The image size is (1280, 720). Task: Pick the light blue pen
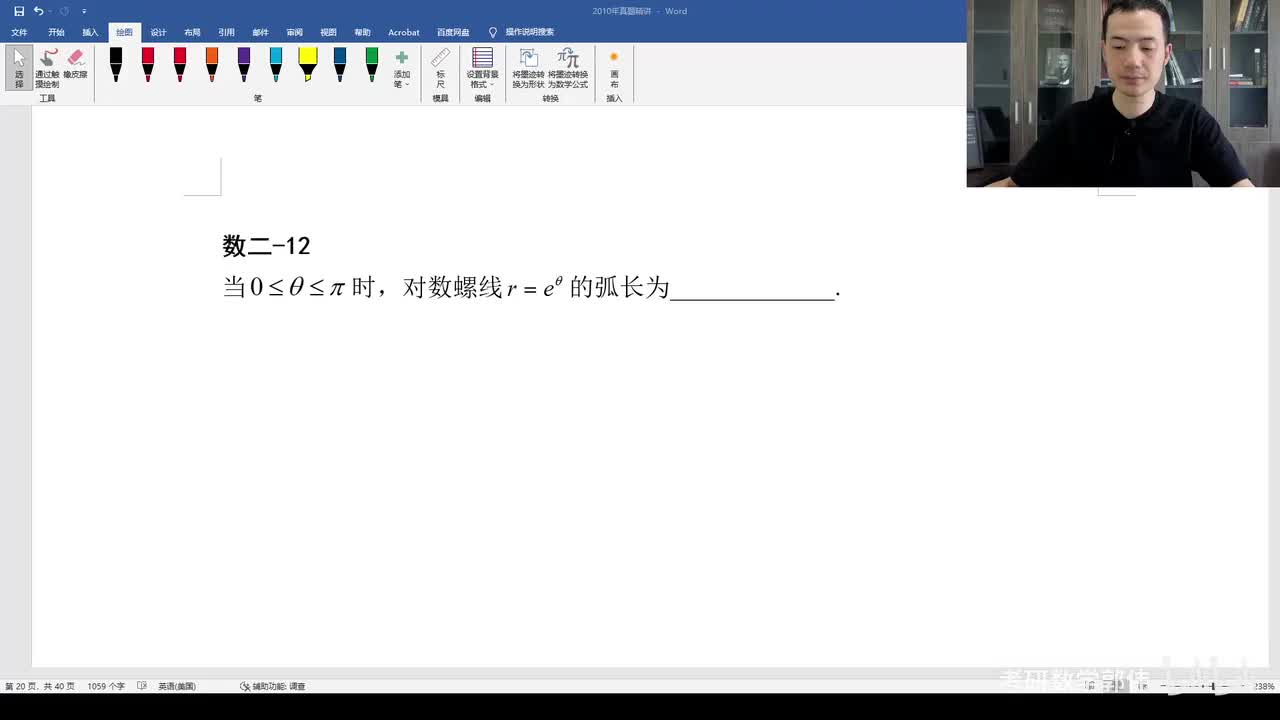click(x=276, y=65)
